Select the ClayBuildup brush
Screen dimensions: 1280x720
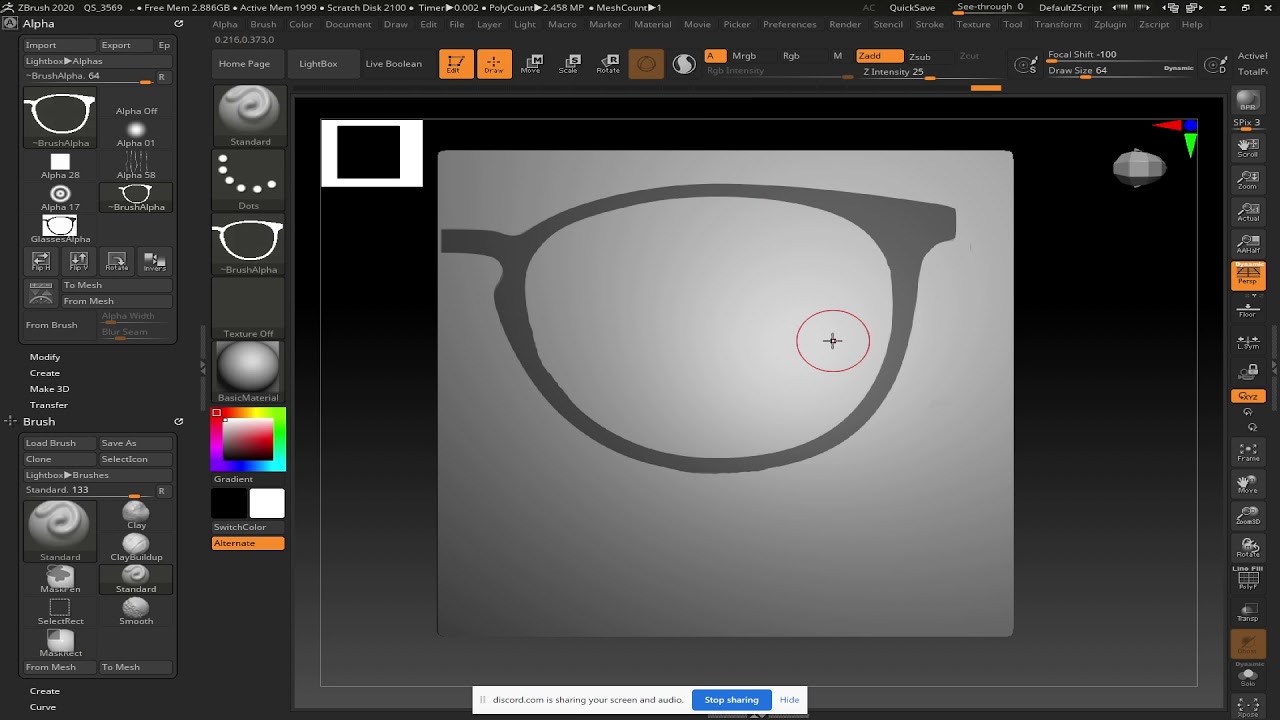point(136,548)
